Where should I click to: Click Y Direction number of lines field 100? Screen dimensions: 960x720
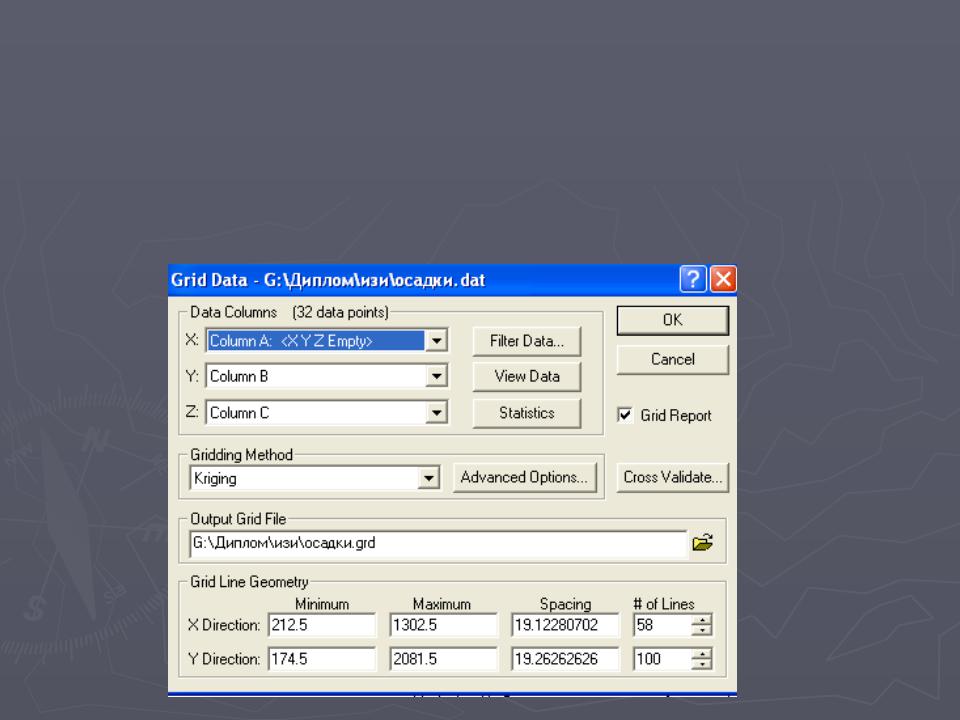(662, 659)
